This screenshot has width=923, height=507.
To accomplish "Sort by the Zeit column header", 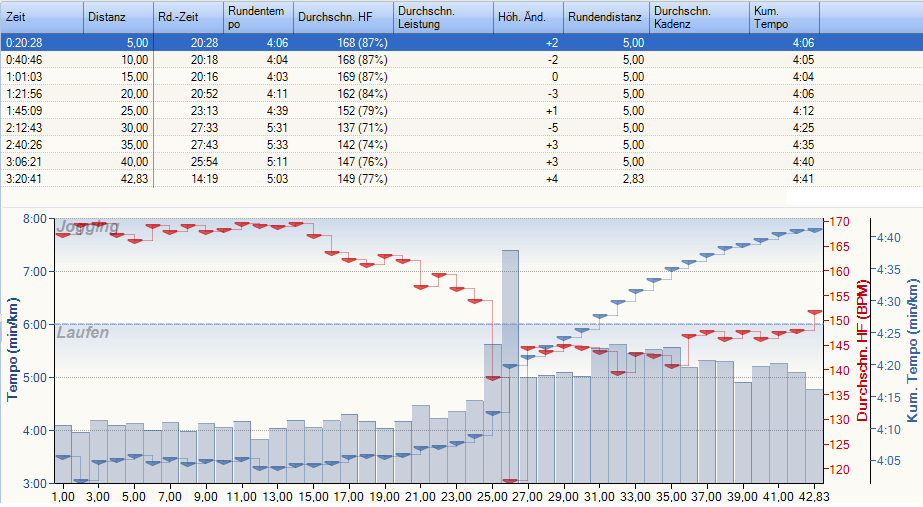I will [42, 17].
